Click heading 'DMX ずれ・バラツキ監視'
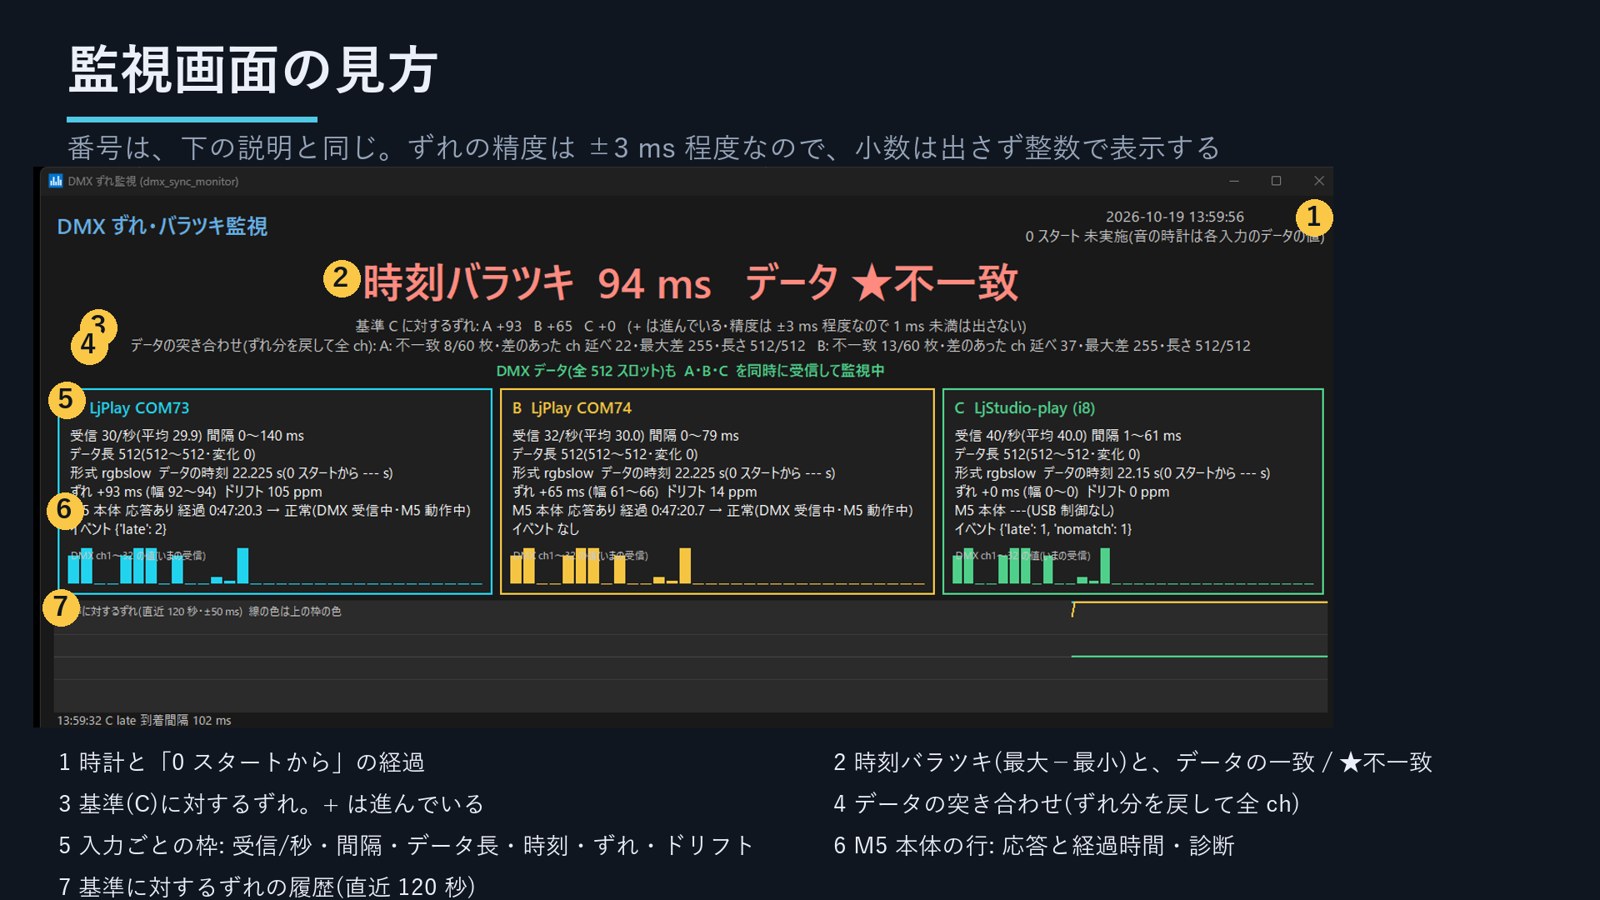This screenshot has height=900, width=1600. coord(162,226)
